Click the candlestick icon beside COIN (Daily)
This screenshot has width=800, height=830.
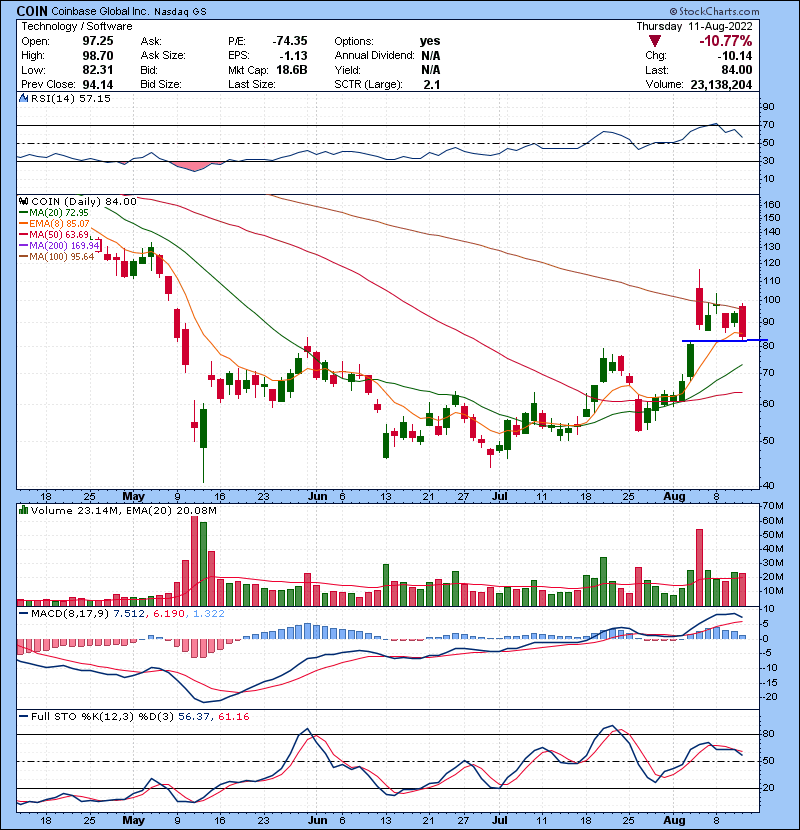[23, 202]
